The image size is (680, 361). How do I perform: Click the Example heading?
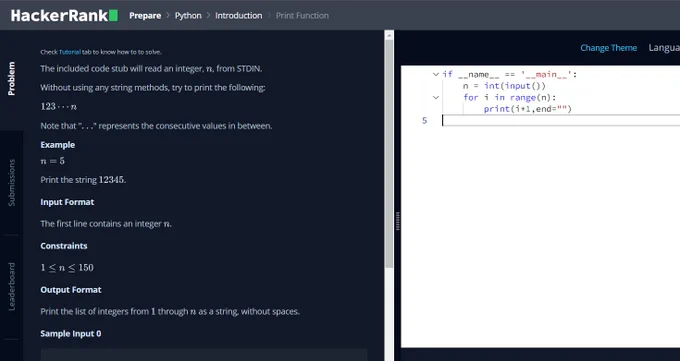tap(58, 145)
